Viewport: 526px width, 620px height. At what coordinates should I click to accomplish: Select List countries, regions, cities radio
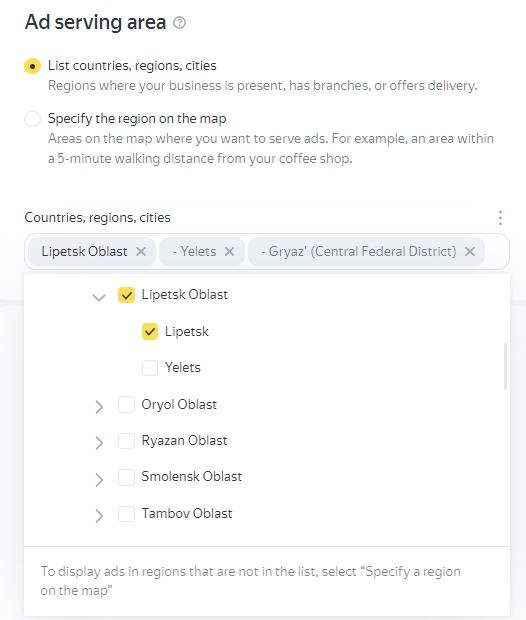coord(32,66)
